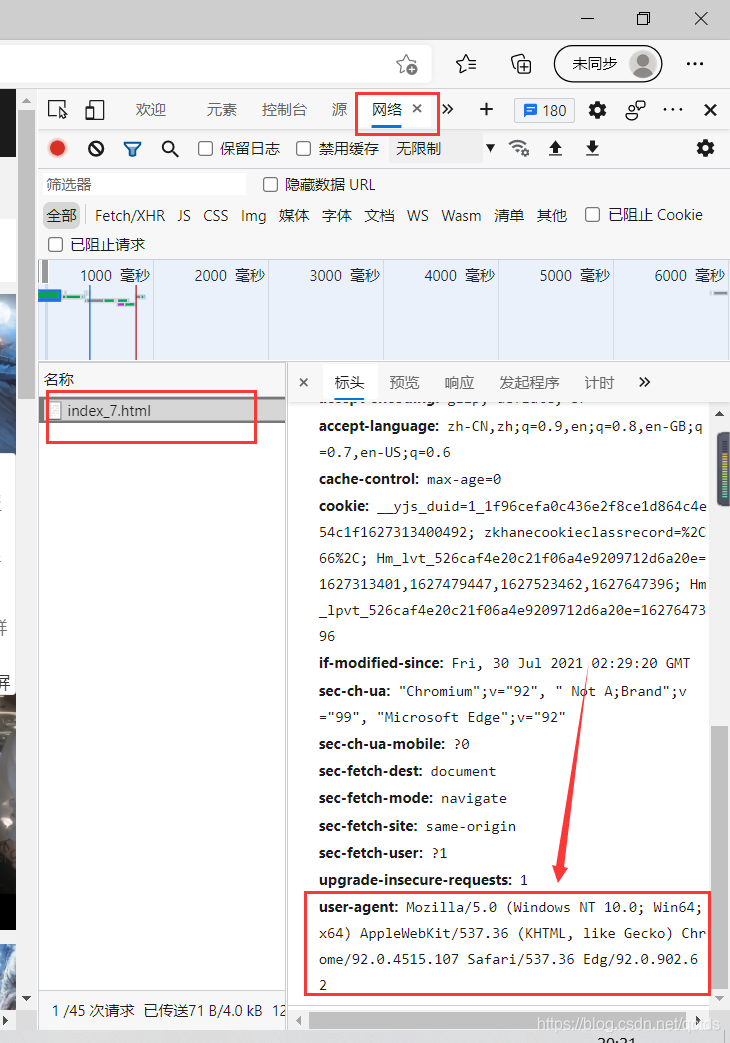The image size is (730, 1043).
Task: Enable 禁用缓存 checkbox
Action: pos(303,148)
